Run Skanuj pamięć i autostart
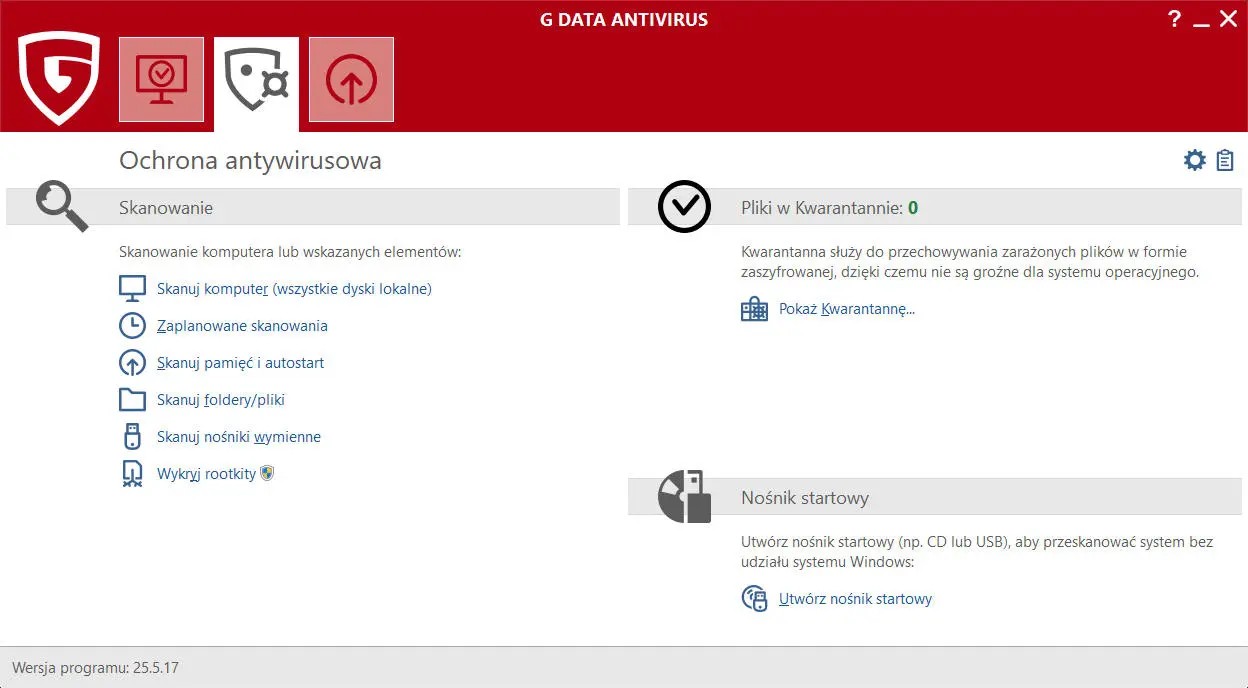Viewport: 1248px width, 688px height. tap(240, 363)
